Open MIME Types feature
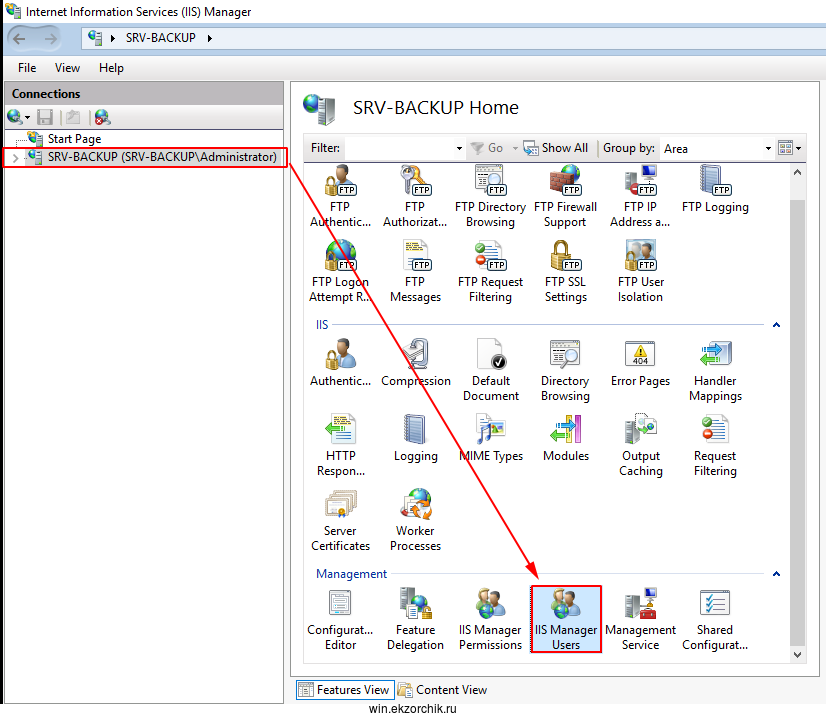 pyautogui.click(x=490, y=438)
